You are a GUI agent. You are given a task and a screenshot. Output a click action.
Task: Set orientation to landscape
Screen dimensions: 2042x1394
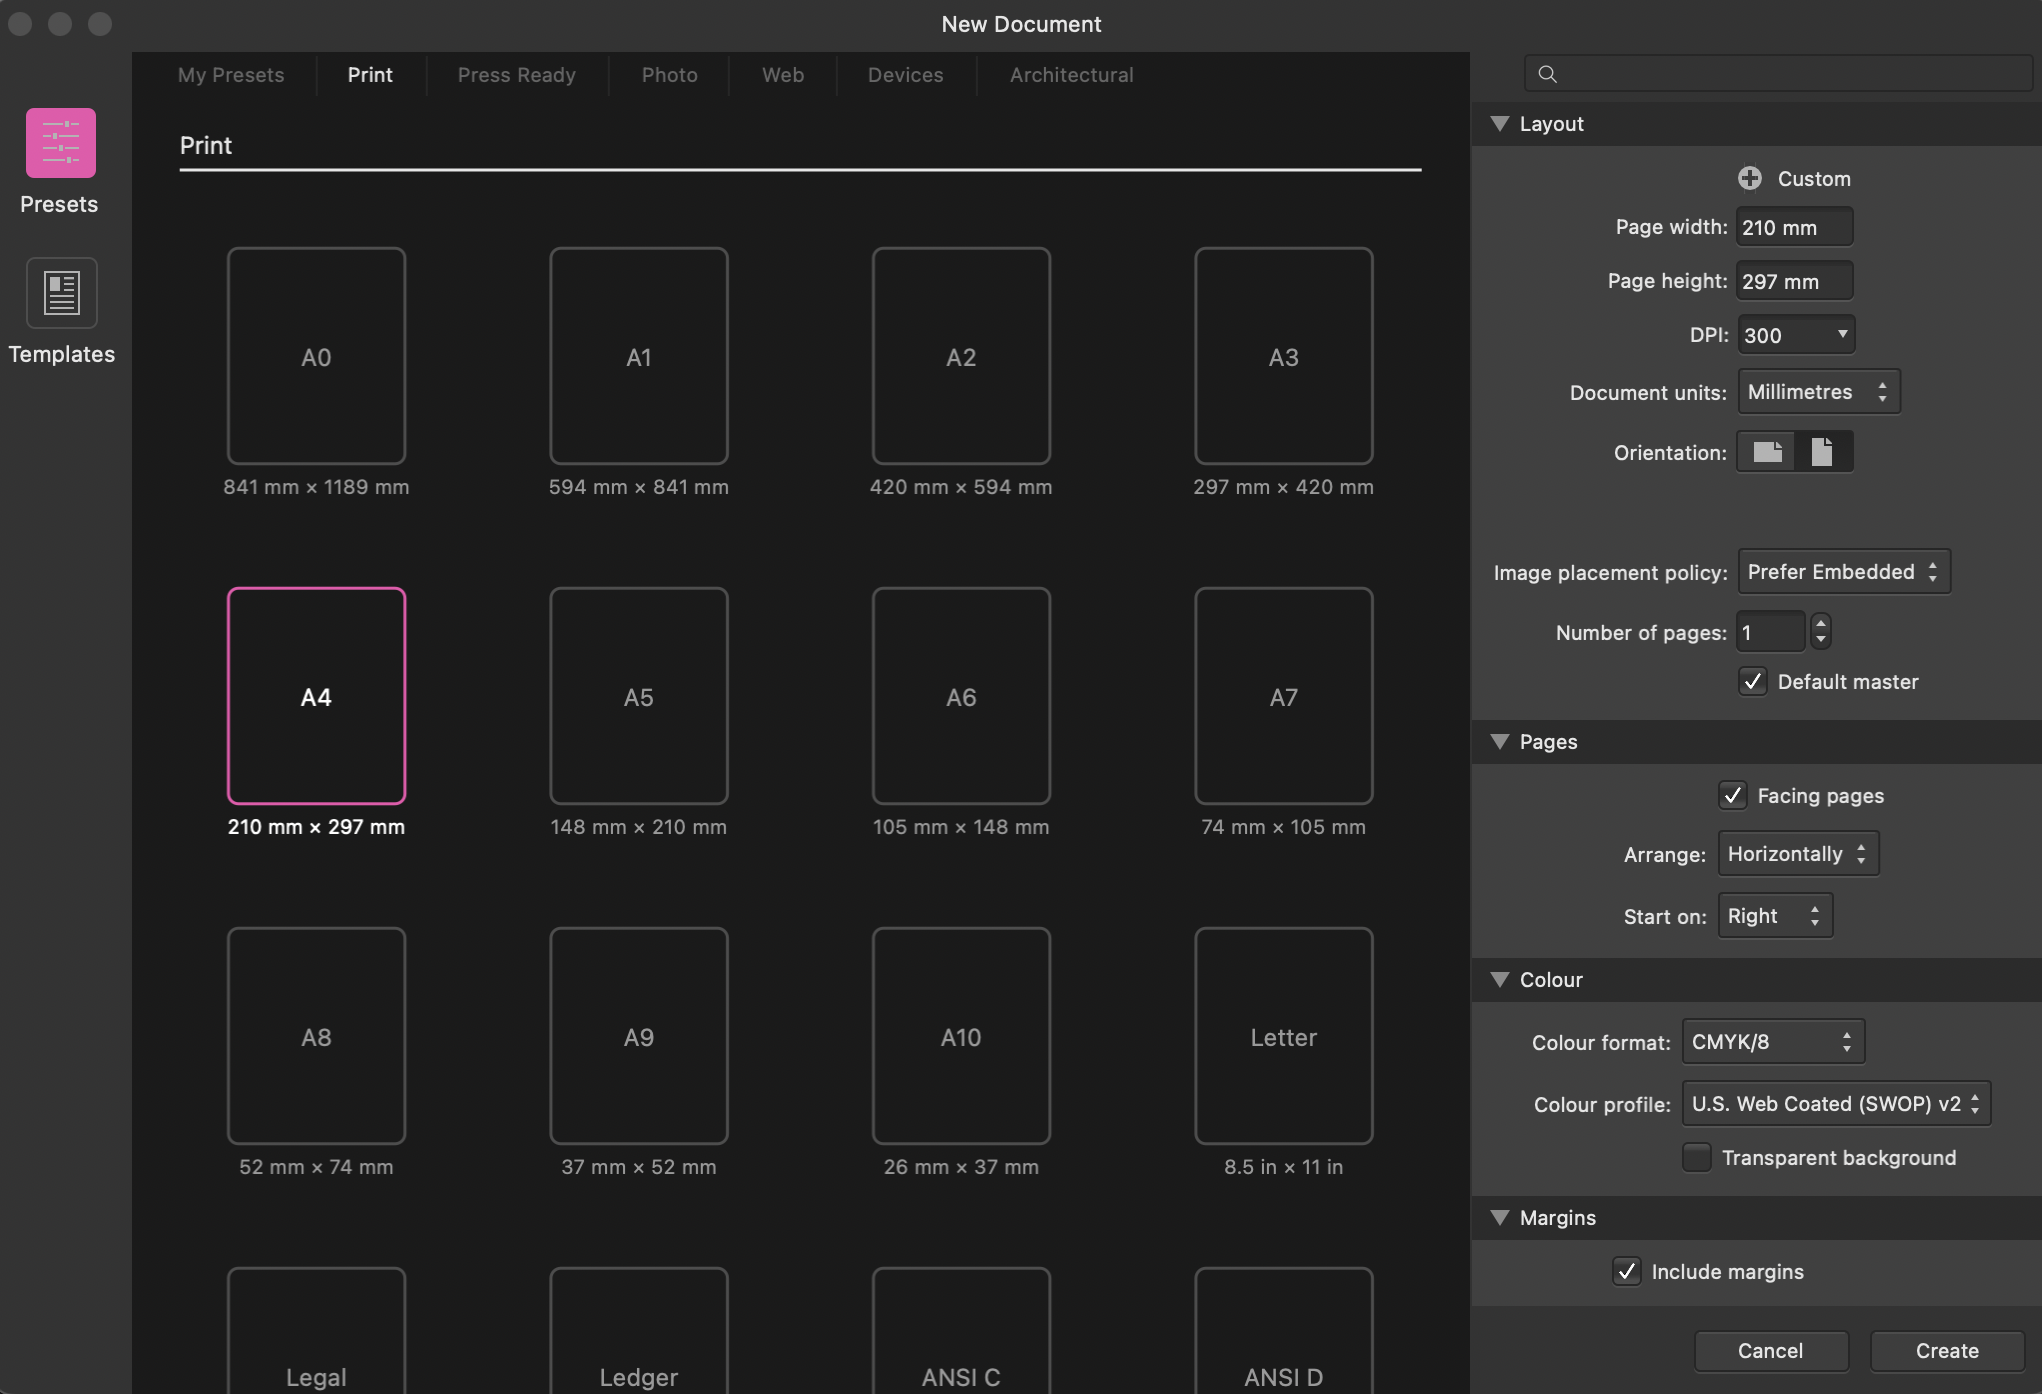tap(1765, 451)
